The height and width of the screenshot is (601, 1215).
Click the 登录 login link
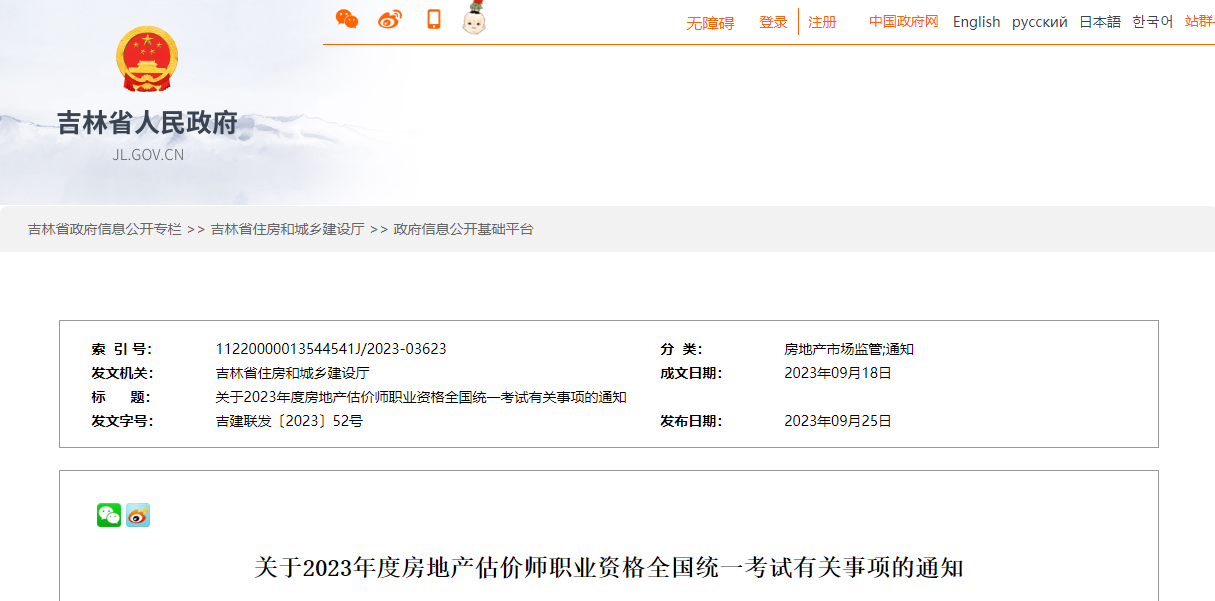click(x=773, y=22)
